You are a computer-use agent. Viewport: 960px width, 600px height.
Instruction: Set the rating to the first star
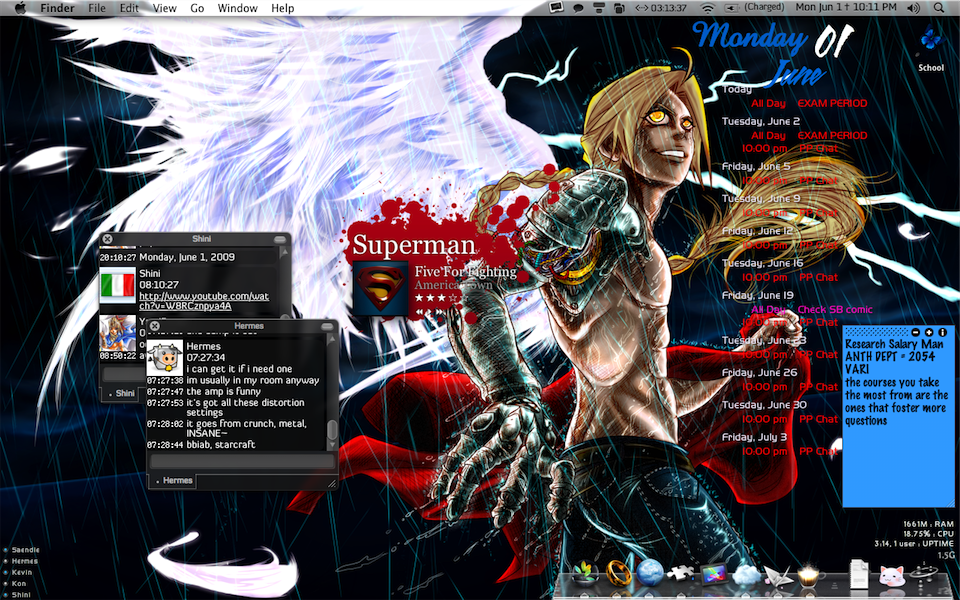(x=420, y=298)
